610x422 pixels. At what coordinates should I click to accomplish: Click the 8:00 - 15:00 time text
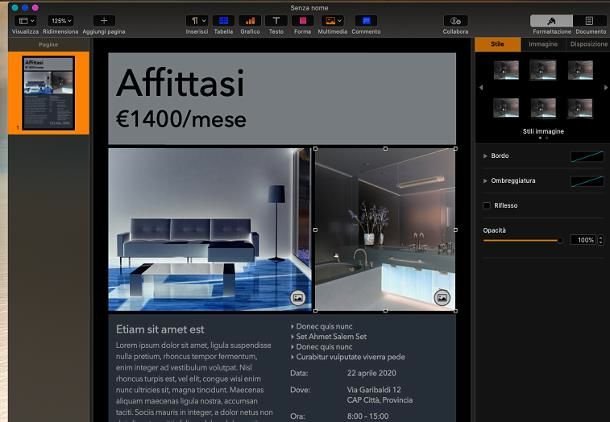point(368,417)
